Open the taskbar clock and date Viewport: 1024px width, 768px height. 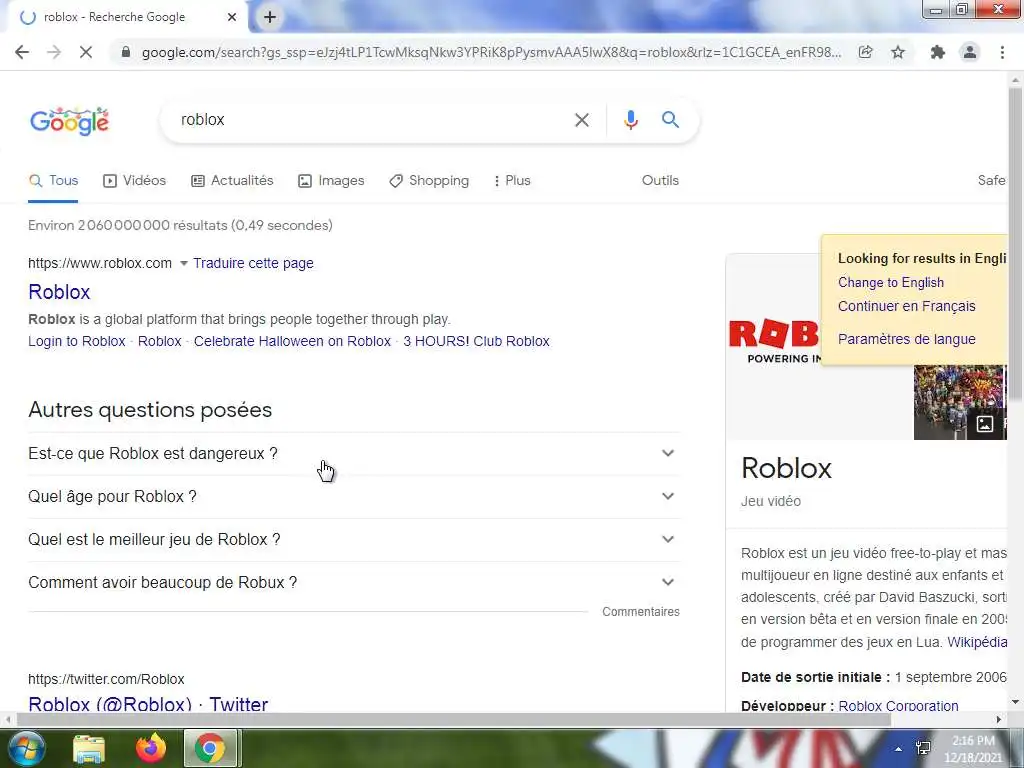click(973, 749)
